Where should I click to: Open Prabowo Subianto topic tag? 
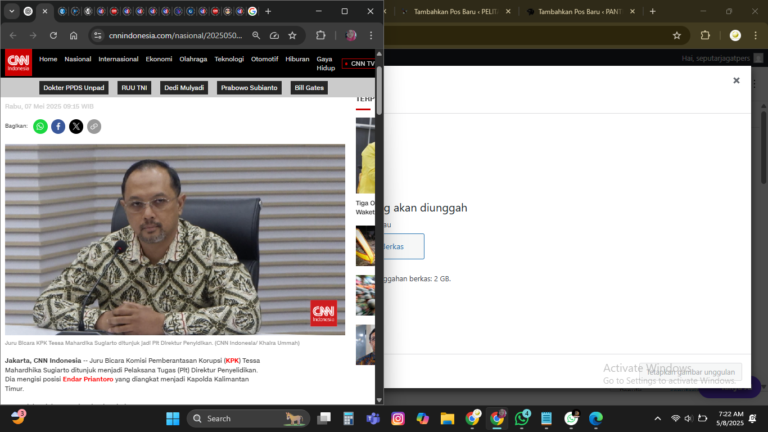[249, 88]
